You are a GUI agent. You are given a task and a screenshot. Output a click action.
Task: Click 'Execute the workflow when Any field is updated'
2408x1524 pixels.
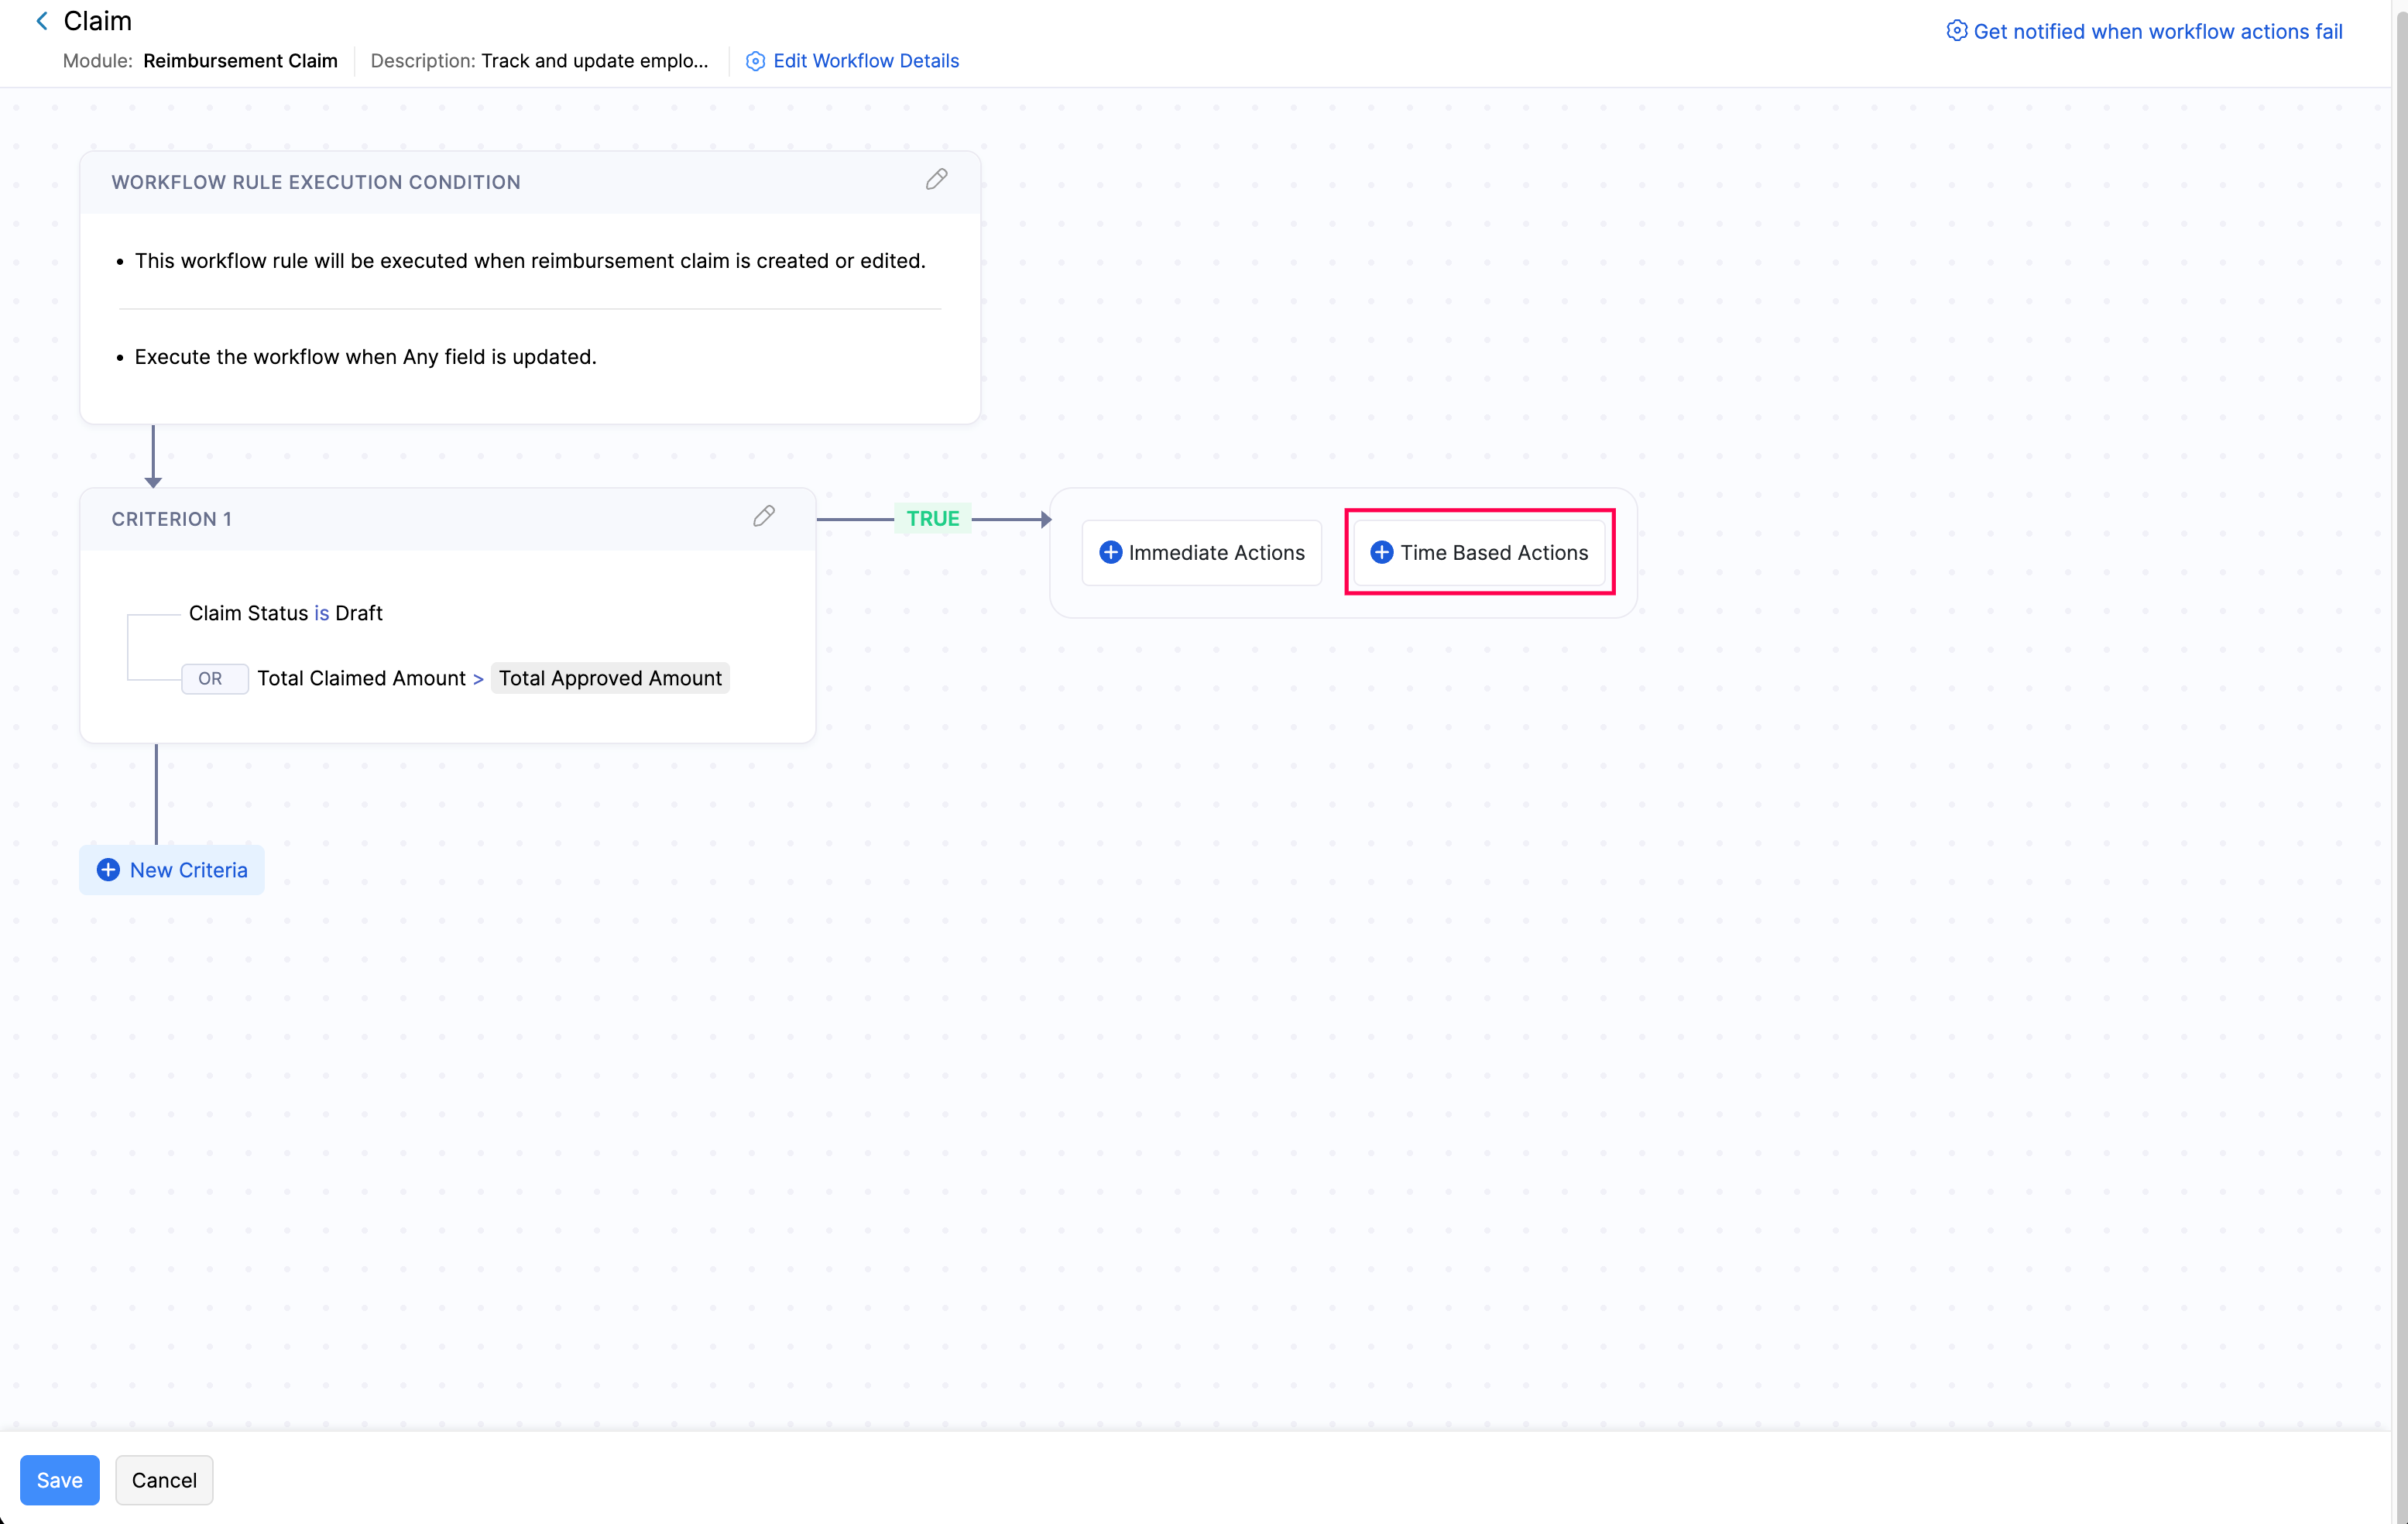tap(365, 357)
